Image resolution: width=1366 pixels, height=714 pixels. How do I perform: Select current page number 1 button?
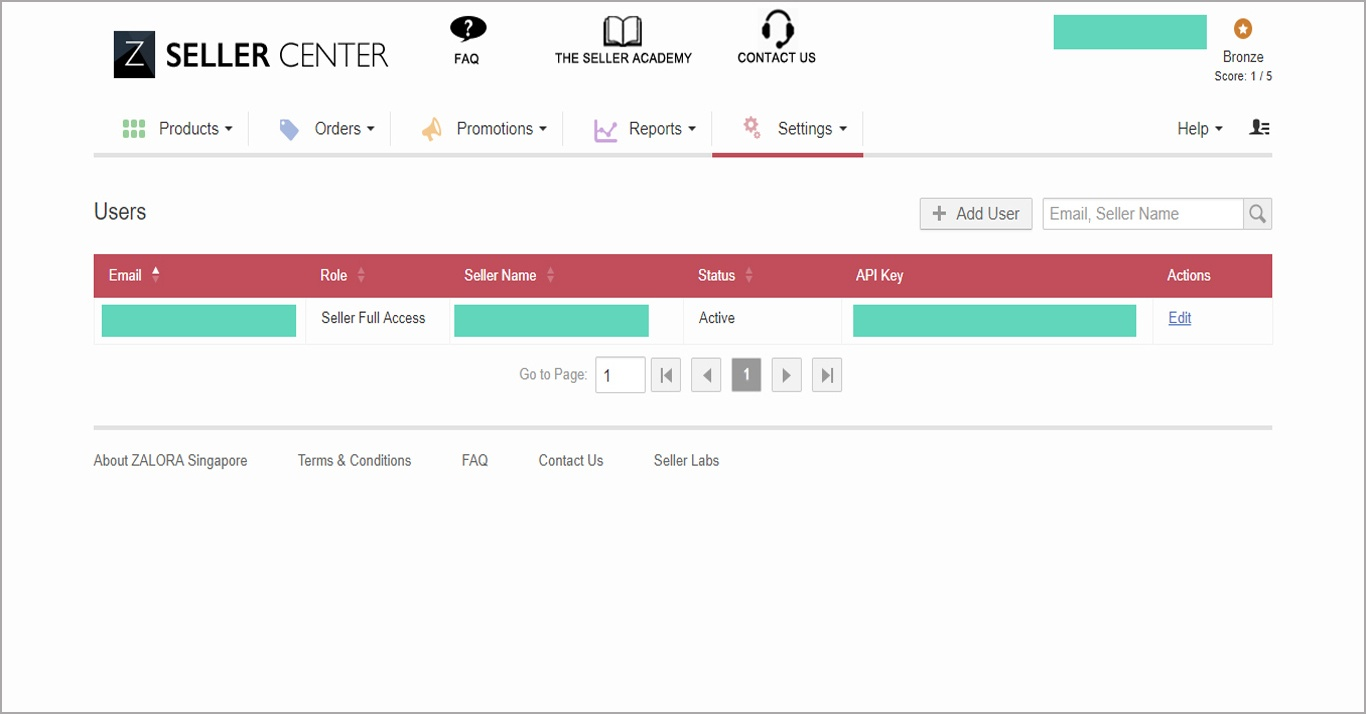point(746,375)
